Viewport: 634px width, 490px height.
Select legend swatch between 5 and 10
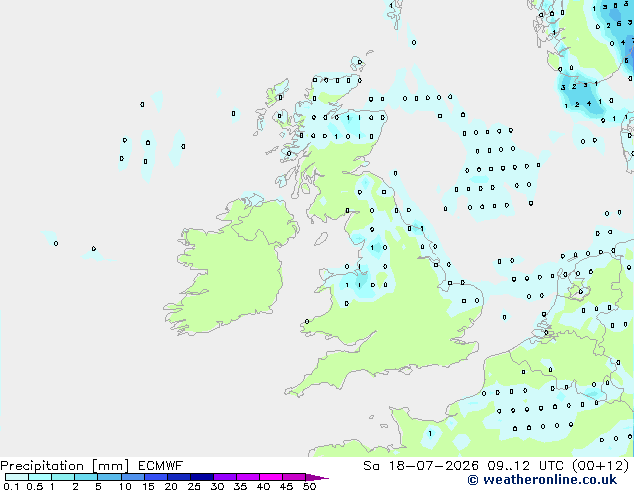tap(109, 477)
